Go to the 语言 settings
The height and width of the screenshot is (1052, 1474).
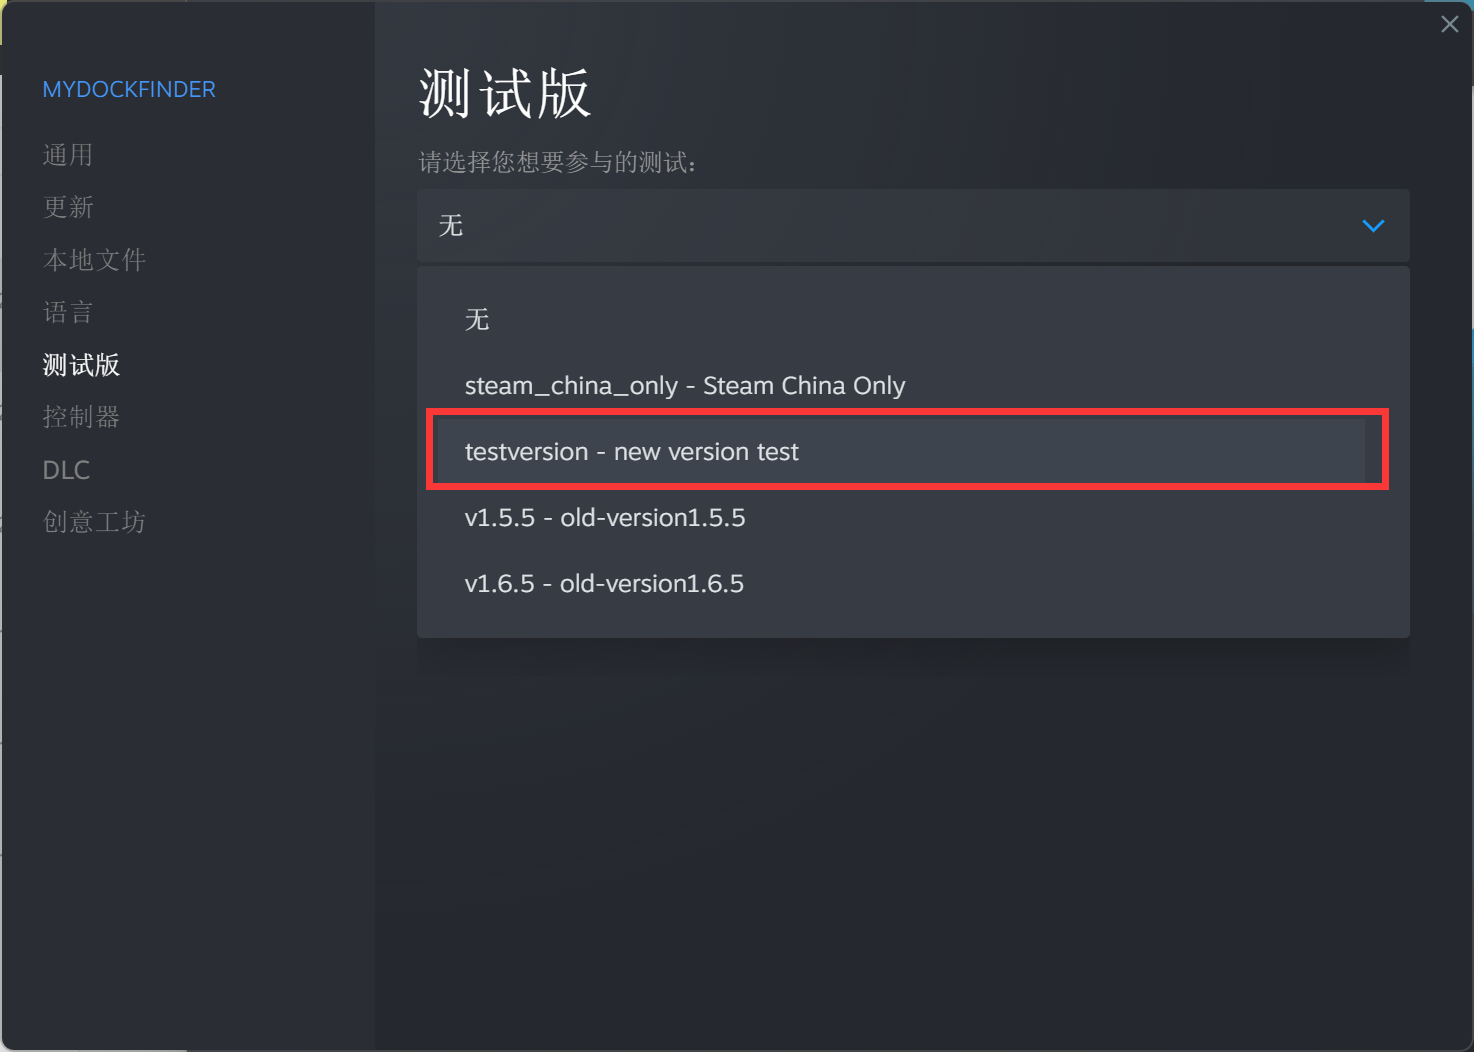point(68,312)
